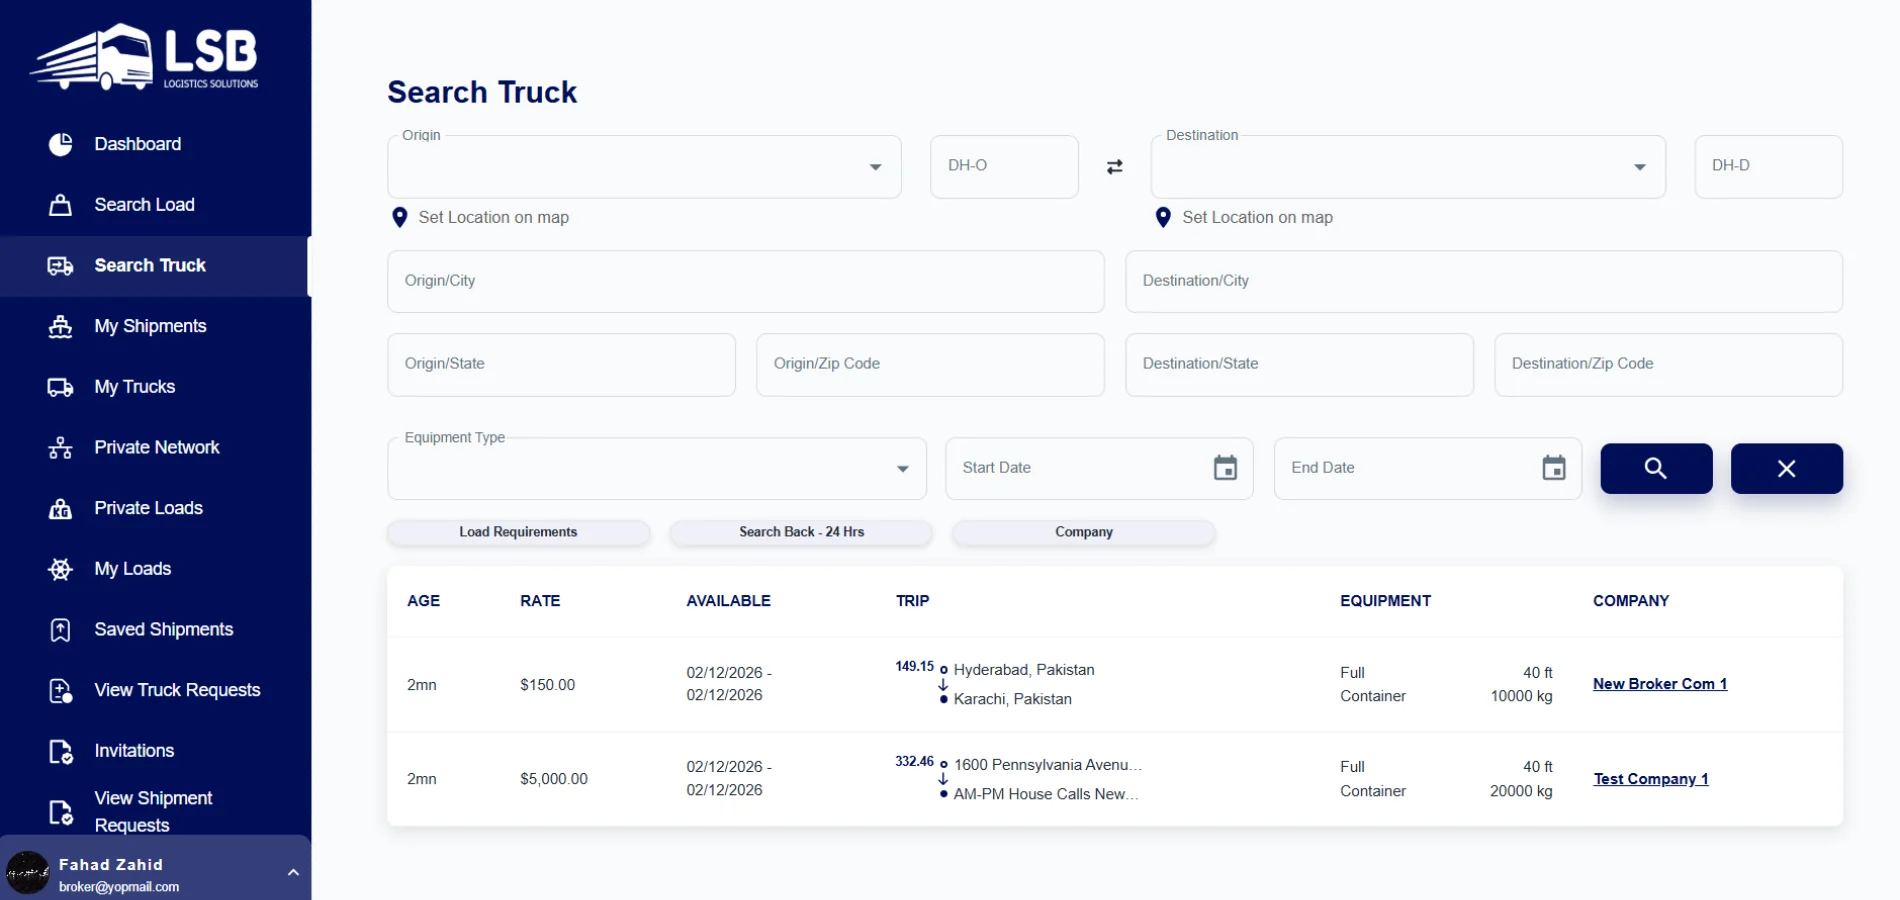Go to My Shipments in sidebar
This screenshot has height=900, width=1900.
click(x=150, y=326)
